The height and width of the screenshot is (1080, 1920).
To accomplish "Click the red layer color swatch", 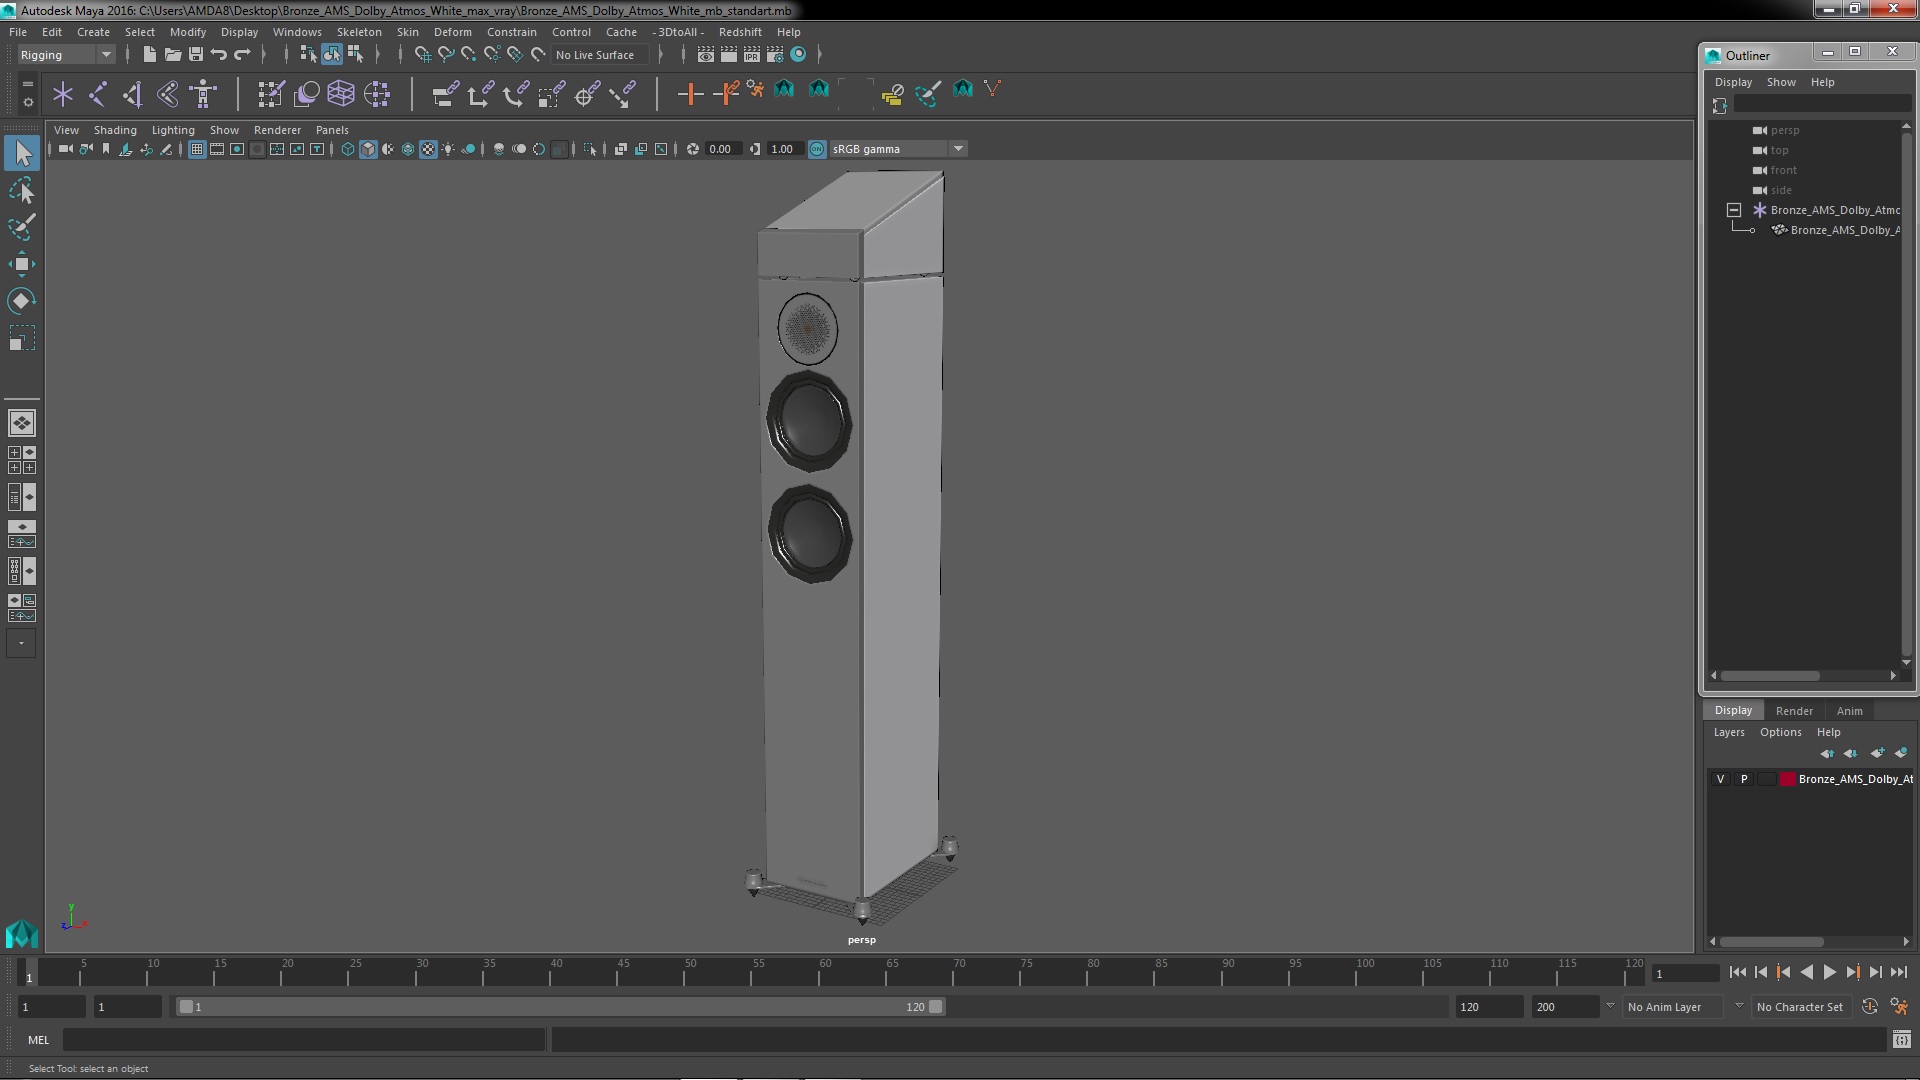I will [1787, 779].
